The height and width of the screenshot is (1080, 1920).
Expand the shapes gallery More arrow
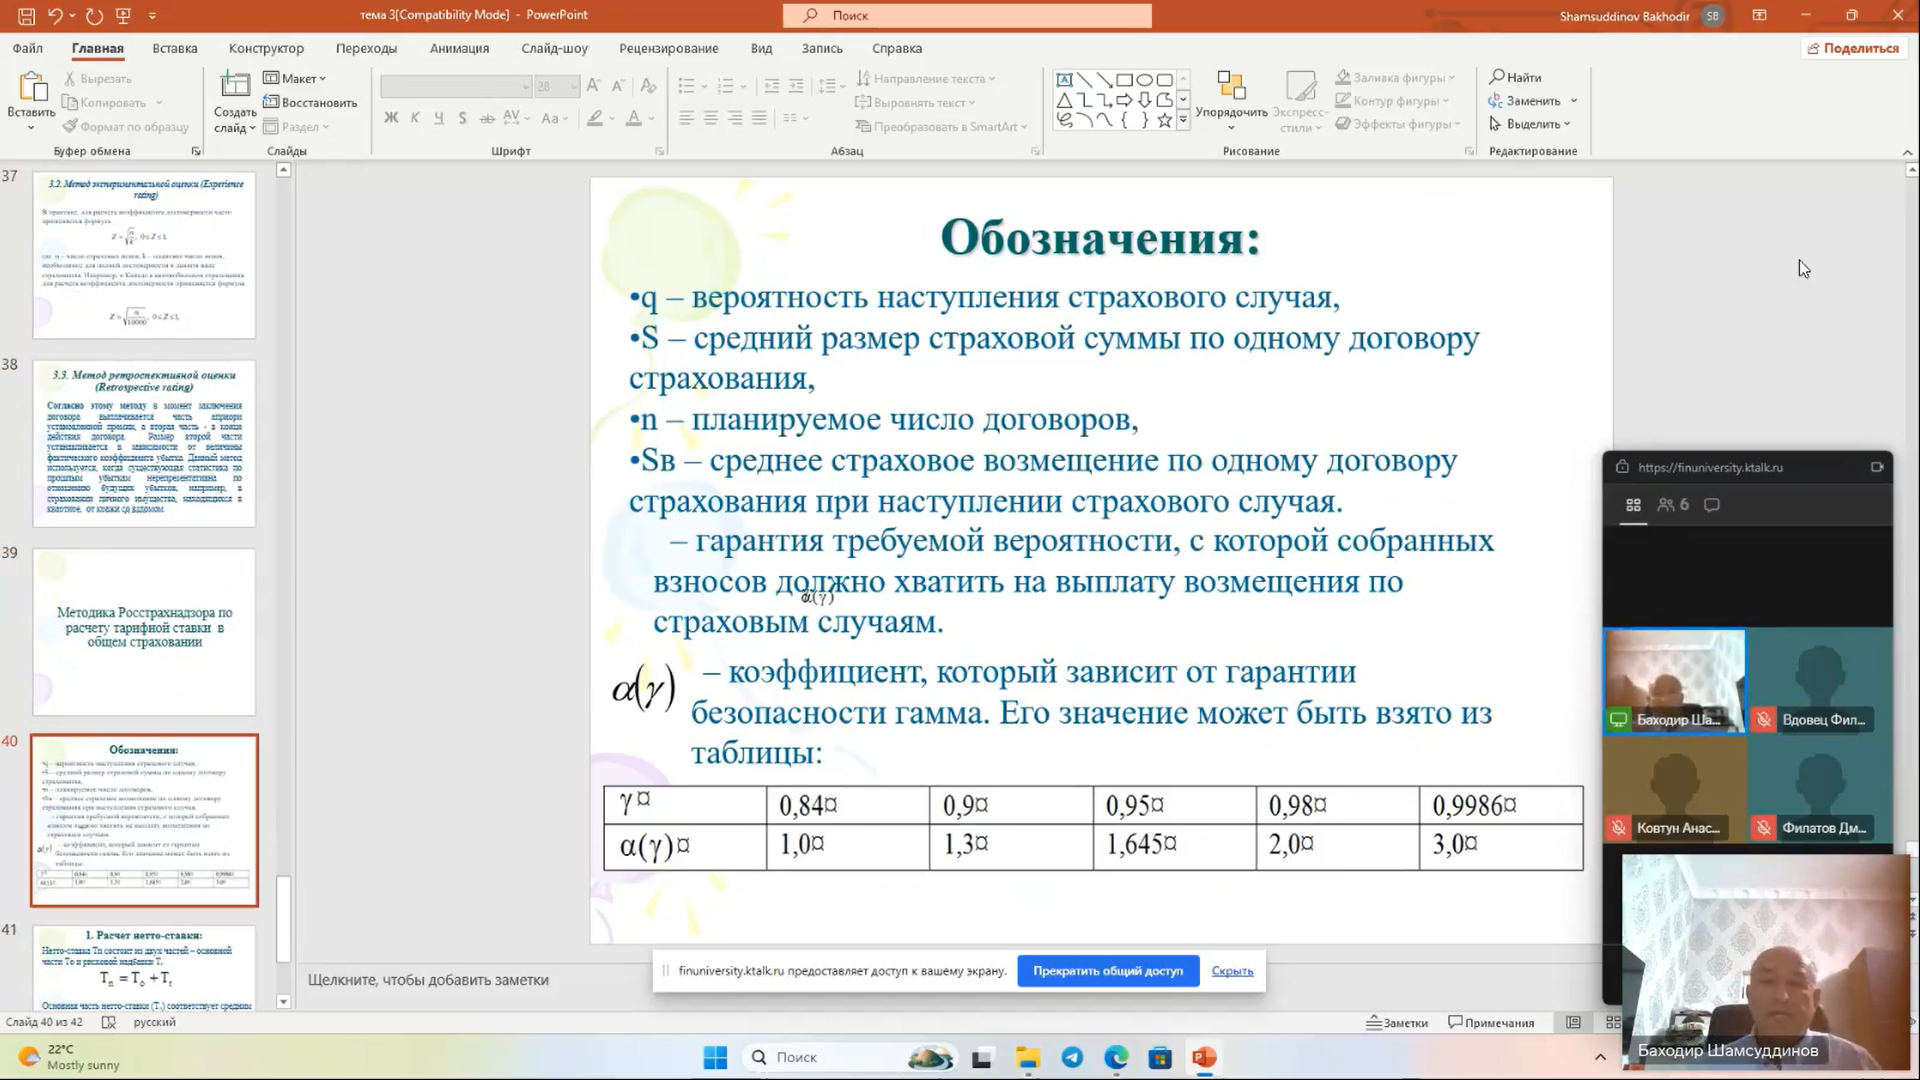(x=1183, y=121)
